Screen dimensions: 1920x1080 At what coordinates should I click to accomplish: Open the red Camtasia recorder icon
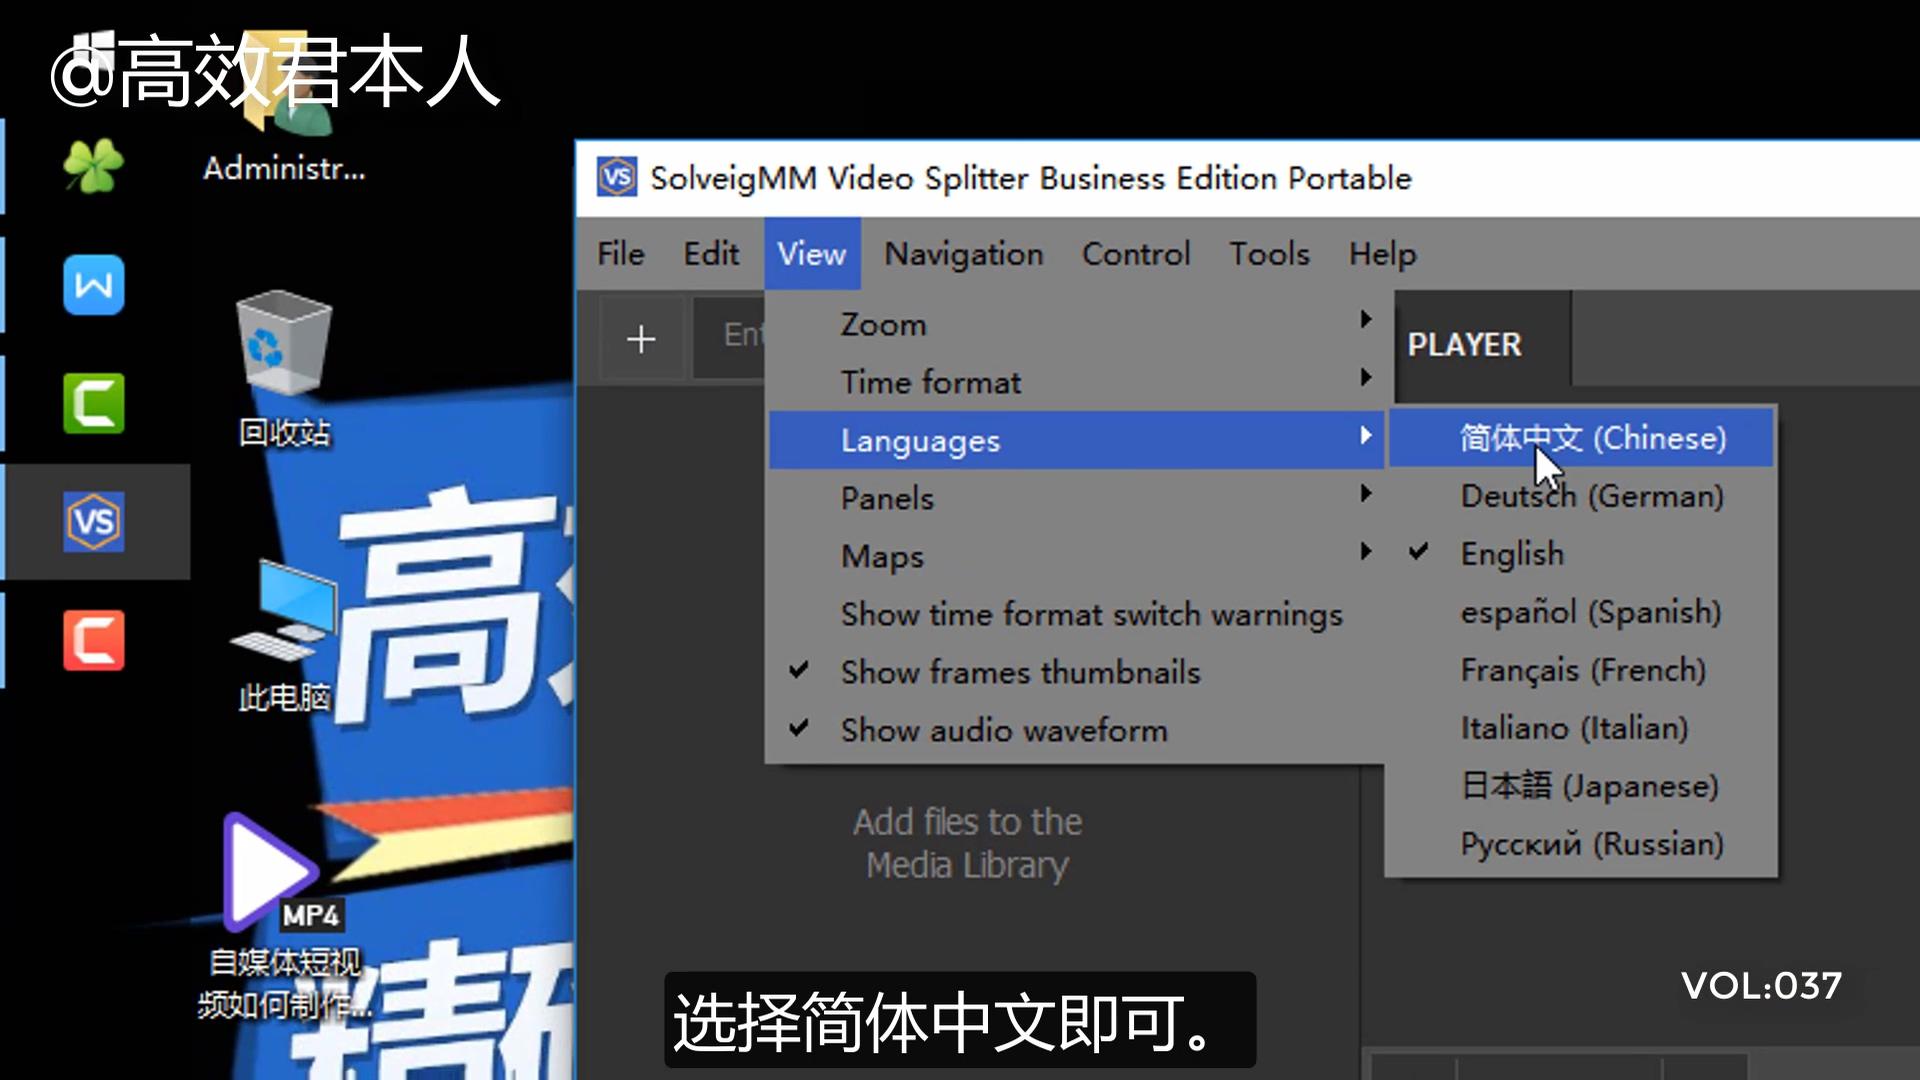94,640
